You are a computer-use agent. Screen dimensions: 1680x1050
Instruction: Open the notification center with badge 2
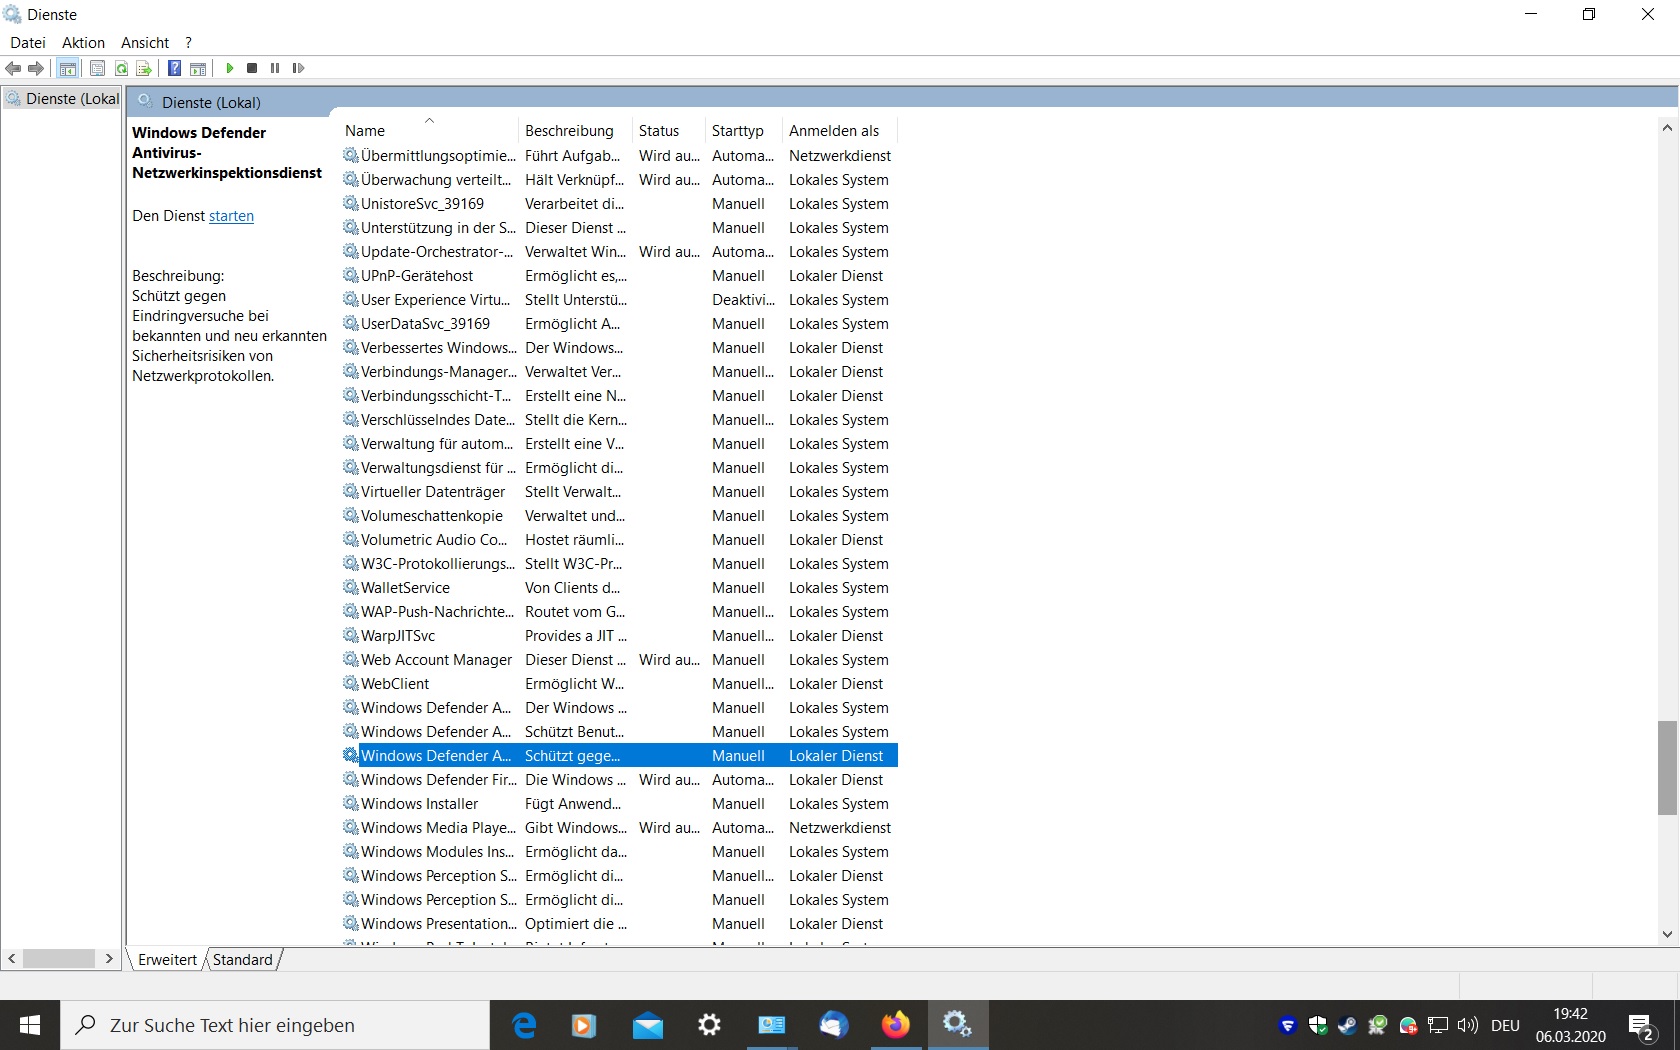pos(1641,1026)
